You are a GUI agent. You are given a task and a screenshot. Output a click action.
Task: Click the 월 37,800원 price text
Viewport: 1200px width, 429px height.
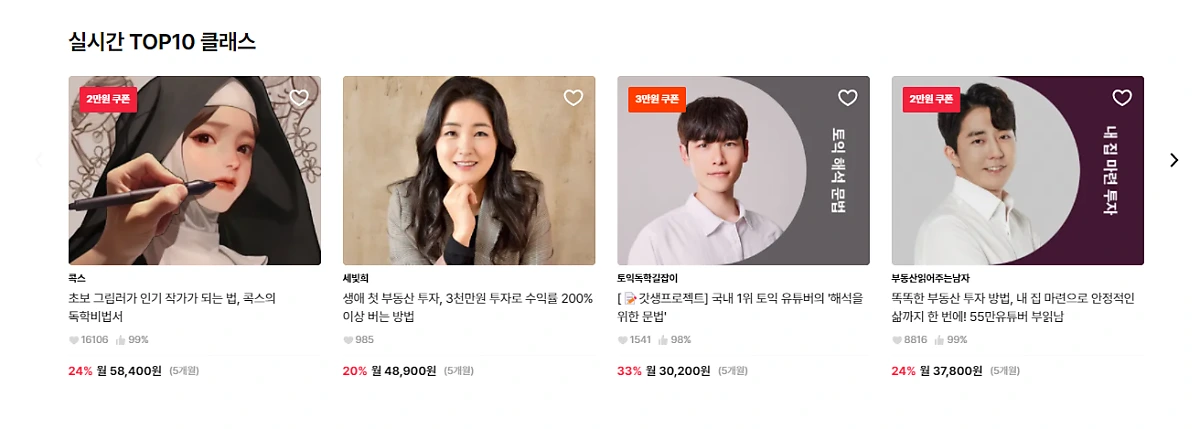[952, 371]
